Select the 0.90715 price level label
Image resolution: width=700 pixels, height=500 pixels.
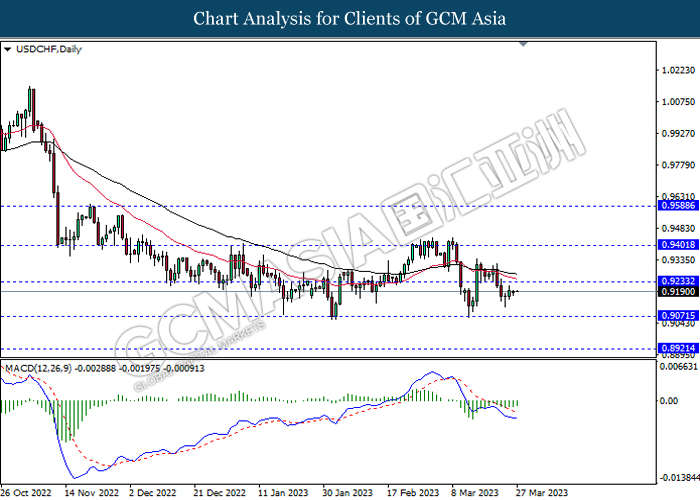[x=678, y=316]
